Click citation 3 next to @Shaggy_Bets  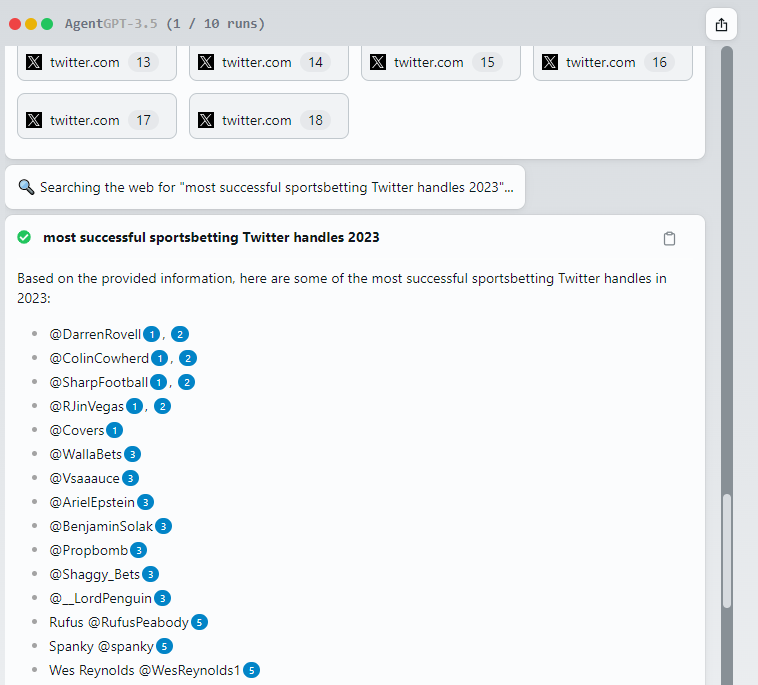click(150, 574)
